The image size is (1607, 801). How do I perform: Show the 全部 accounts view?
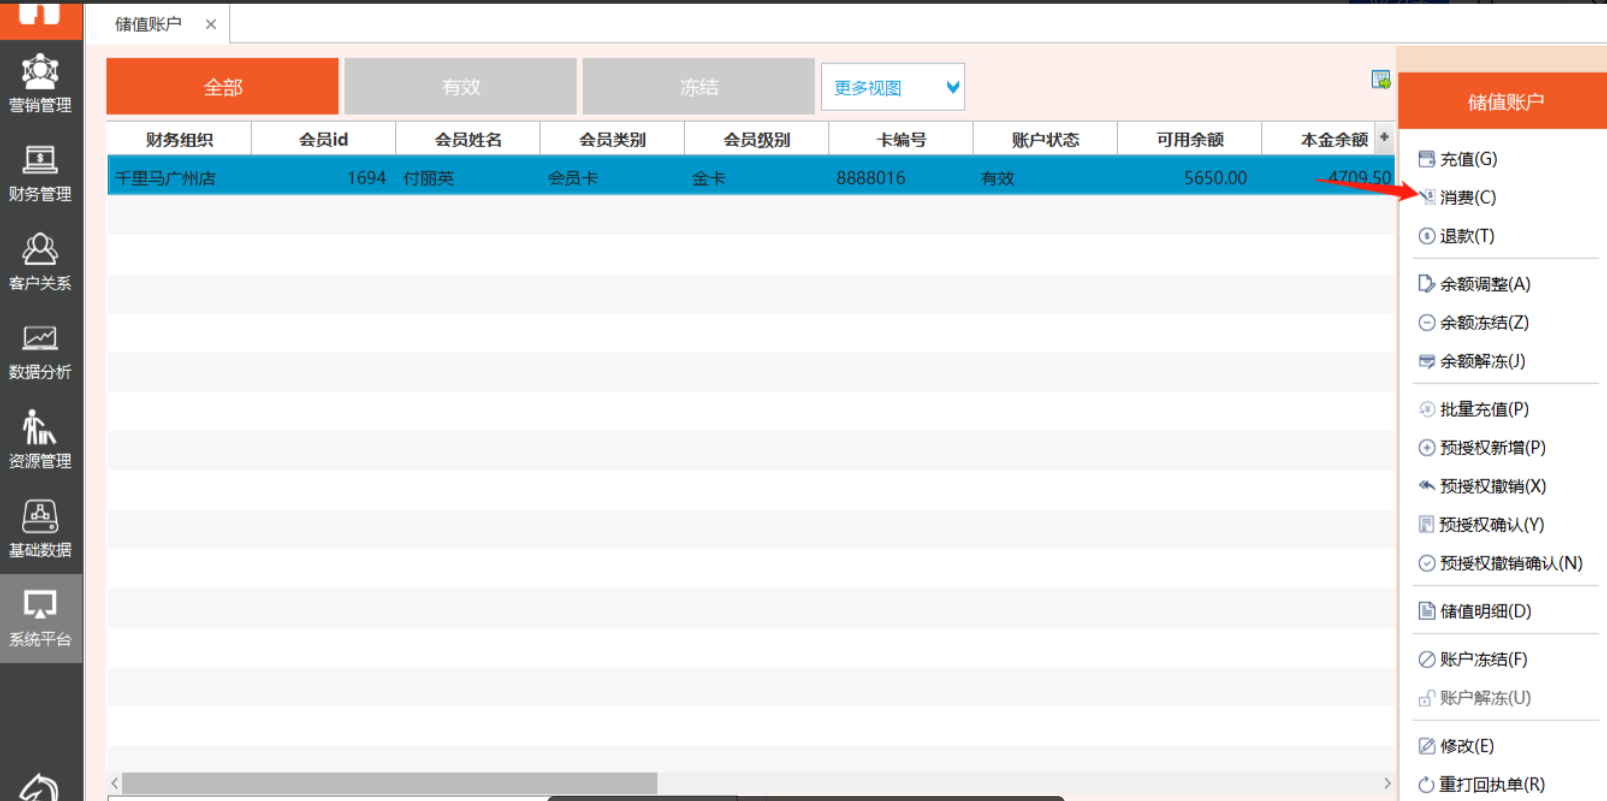pyautogui.click(x=222, y=87)
